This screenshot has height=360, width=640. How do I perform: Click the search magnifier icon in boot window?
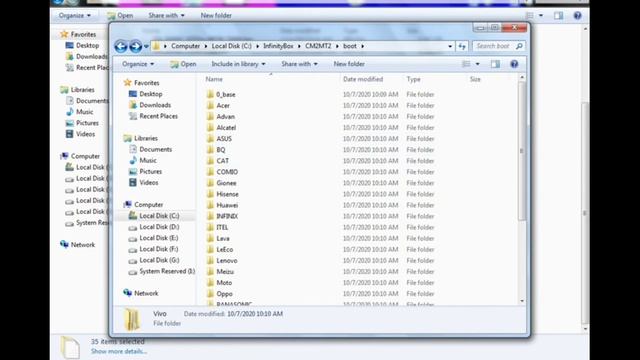519,46
